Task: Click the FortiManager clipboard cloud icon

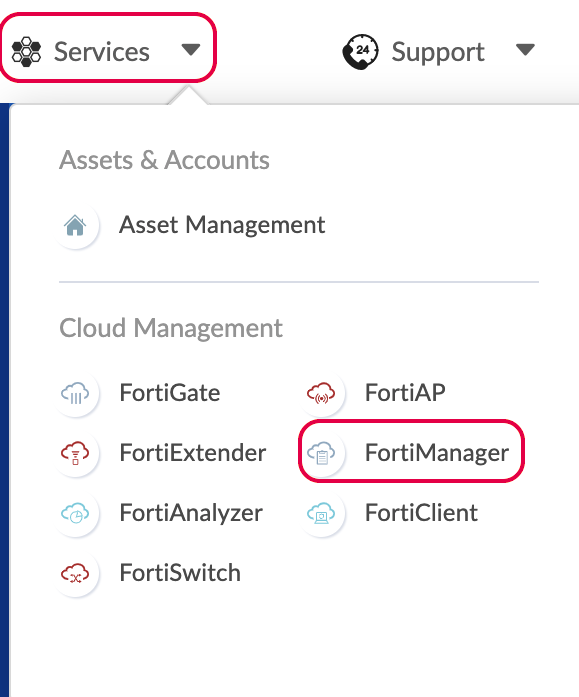Action: (x=321, y=453)
